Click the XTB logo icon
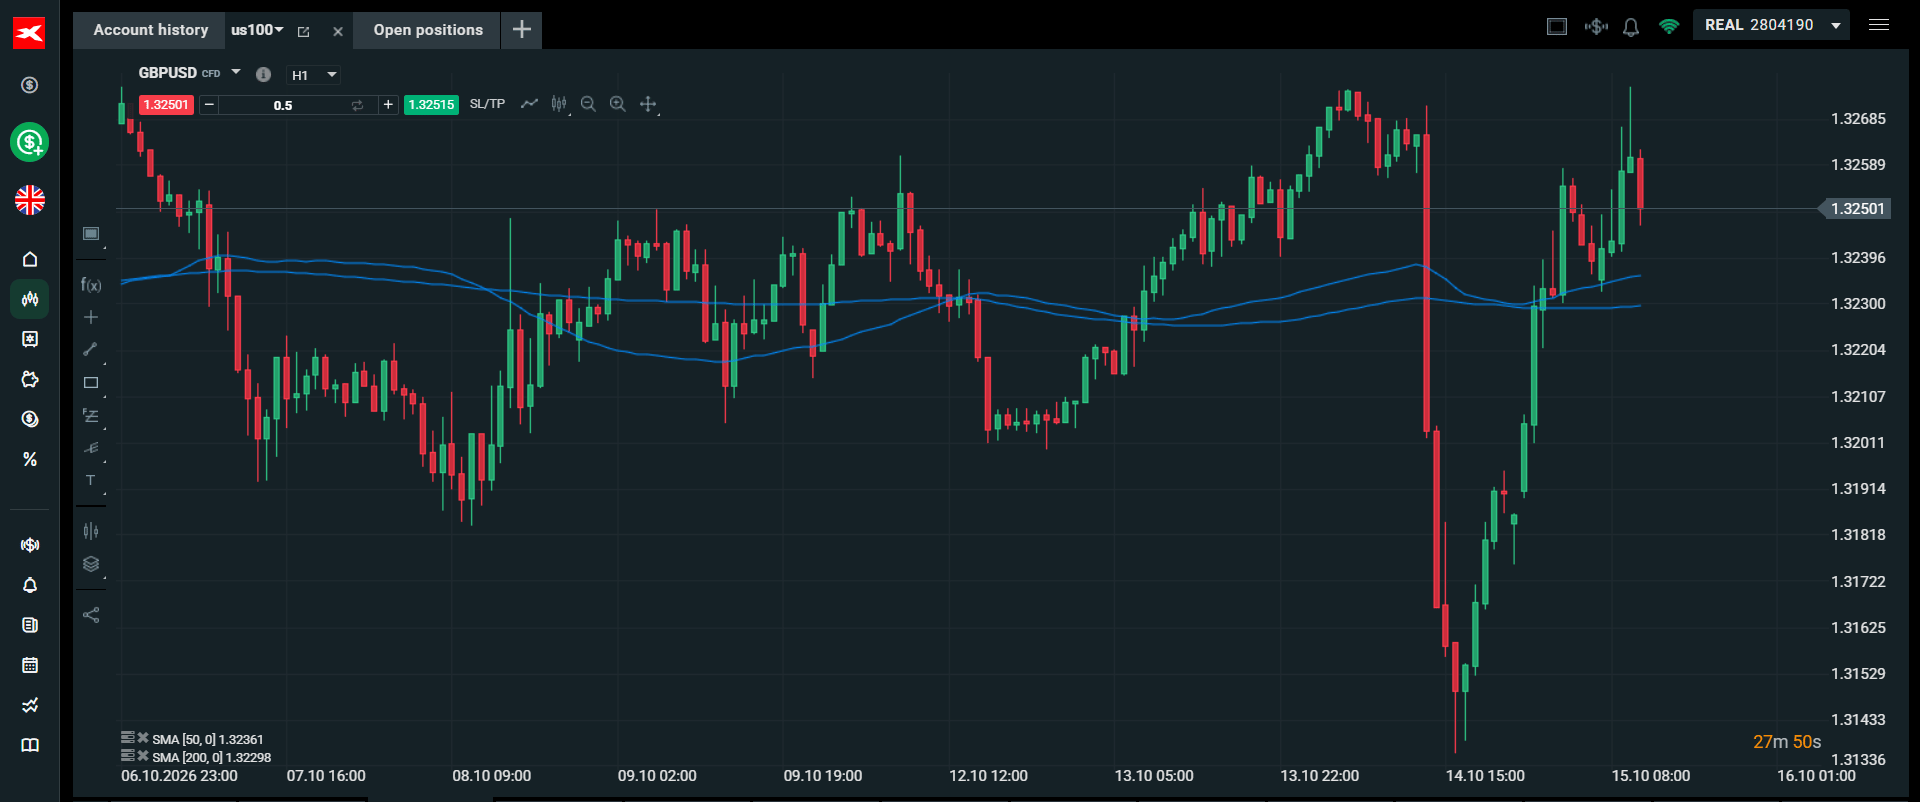The width and height of the screenshot is (1920, 802). tap(29, 33)
